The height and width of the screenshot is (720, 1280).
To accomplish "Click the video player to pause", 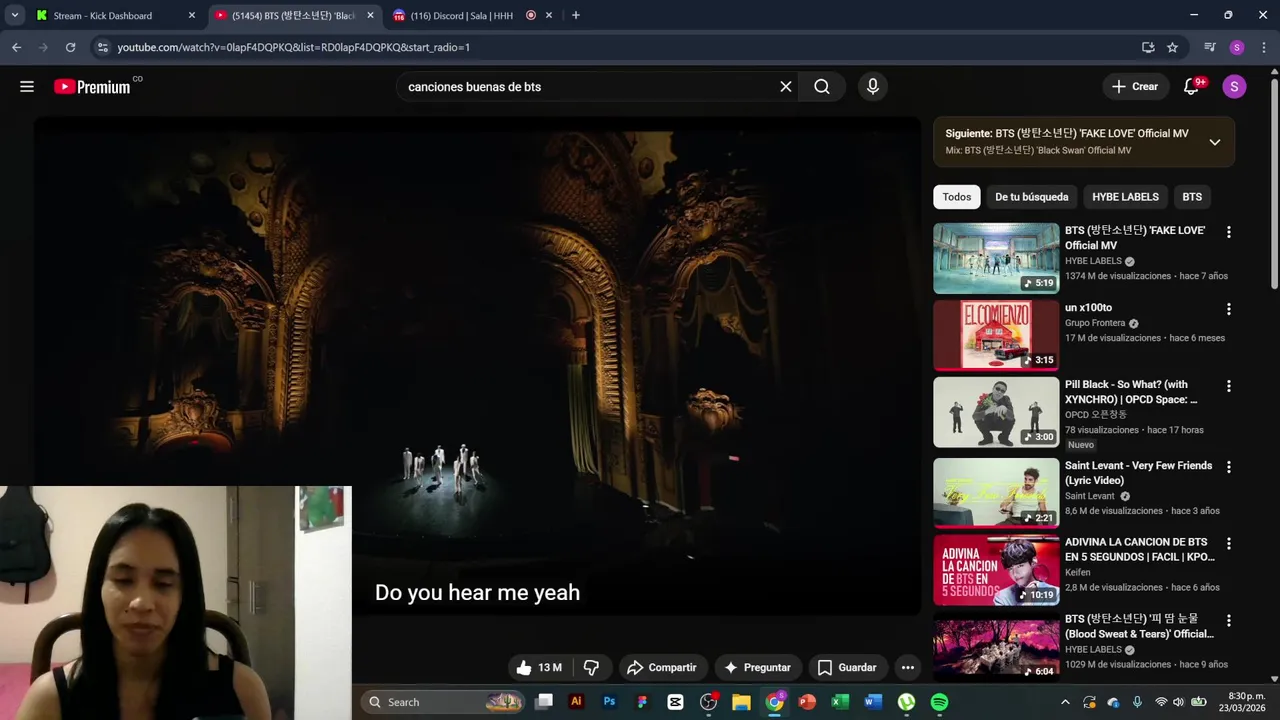I will 477,365.
